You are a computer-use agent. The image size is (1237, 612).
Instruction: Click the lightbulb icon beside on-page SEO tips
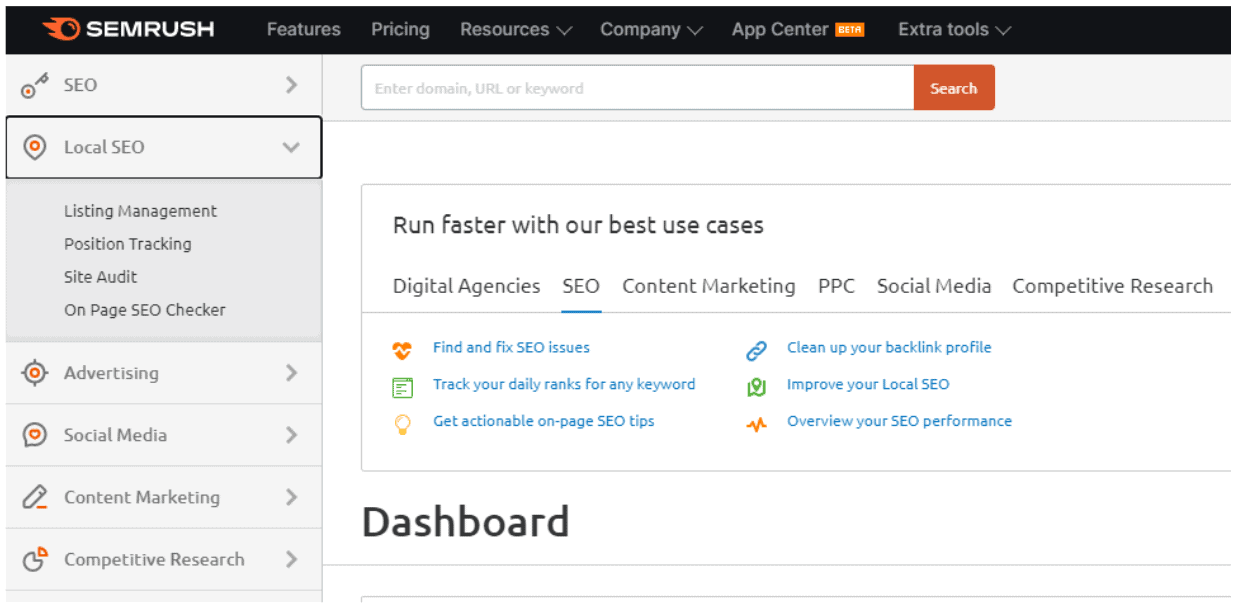pos(402,424)
